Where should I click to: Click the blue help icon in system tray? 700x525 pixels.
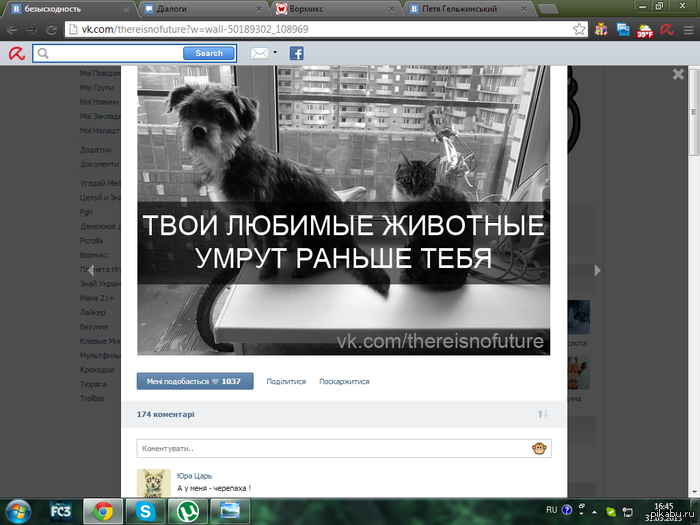567,510
